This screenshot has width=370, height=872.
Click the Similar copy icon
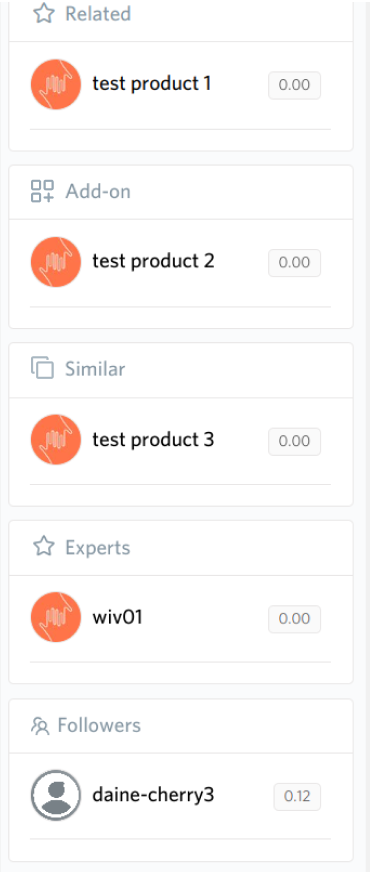click(42, 369)
